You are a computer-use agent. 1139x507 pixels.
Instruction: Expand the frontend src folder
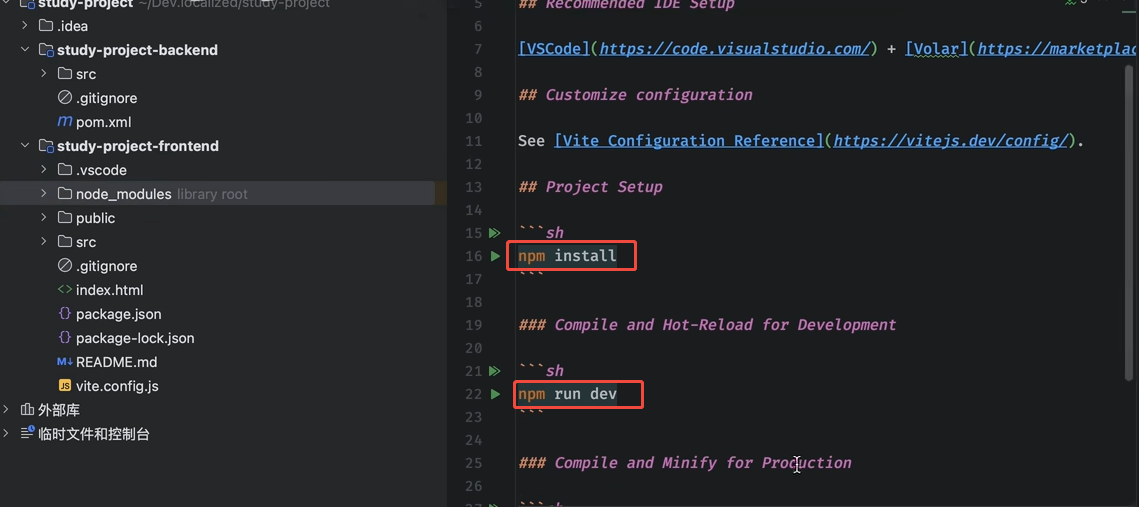click(44, 242)
